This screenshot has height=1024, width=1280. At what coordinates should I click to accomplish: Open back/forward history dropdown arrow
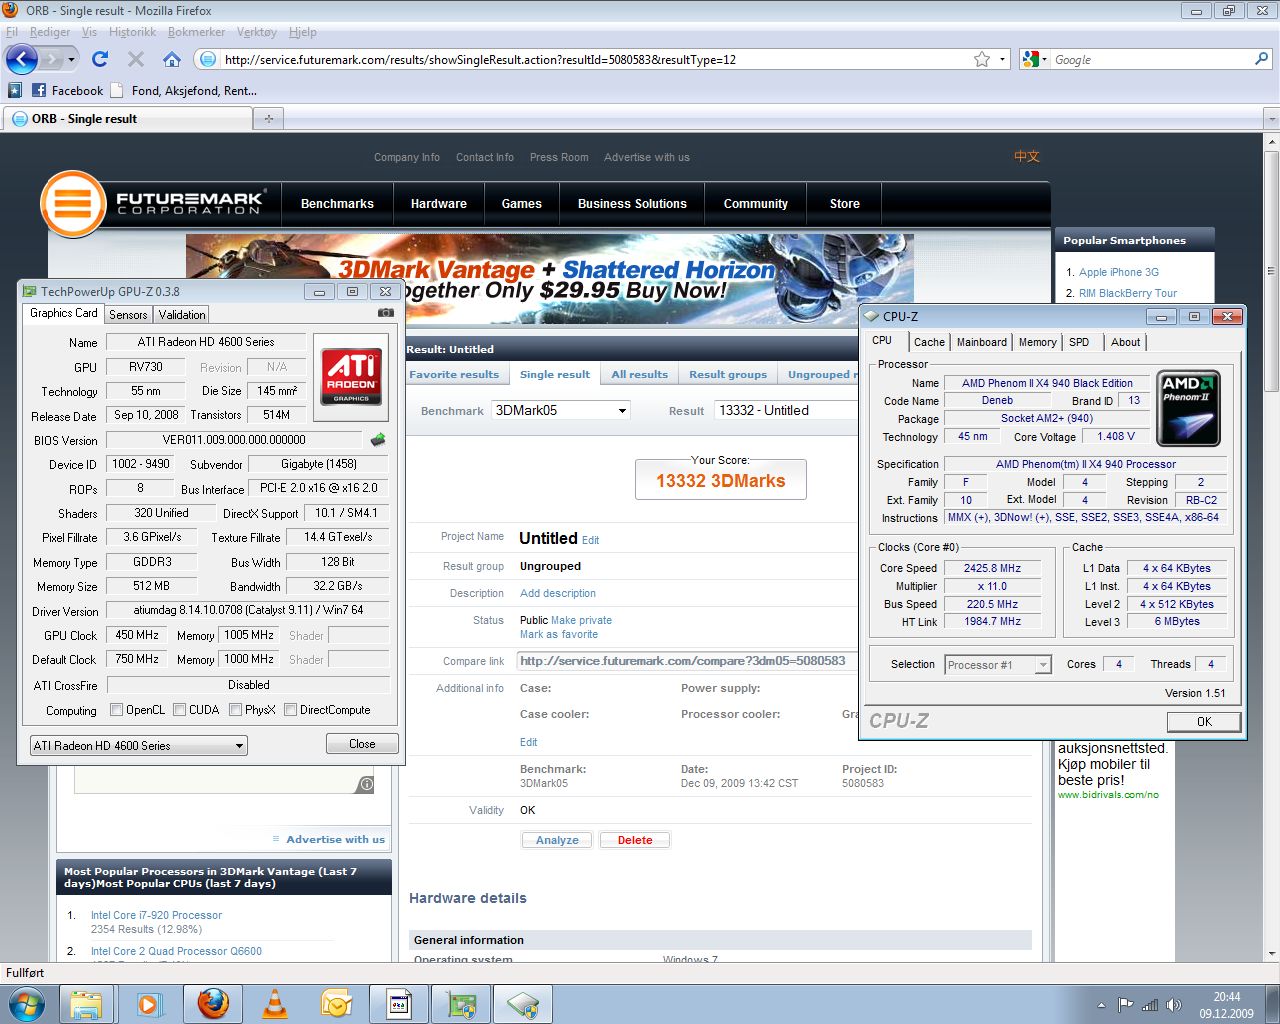[x=72, y=59]
